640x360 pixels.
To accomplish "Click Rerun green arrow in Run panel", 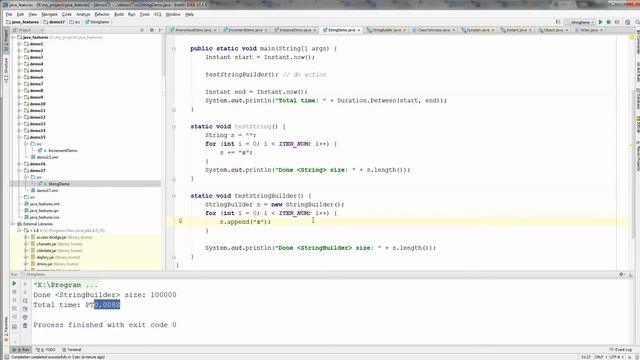I will pos(14,283).
